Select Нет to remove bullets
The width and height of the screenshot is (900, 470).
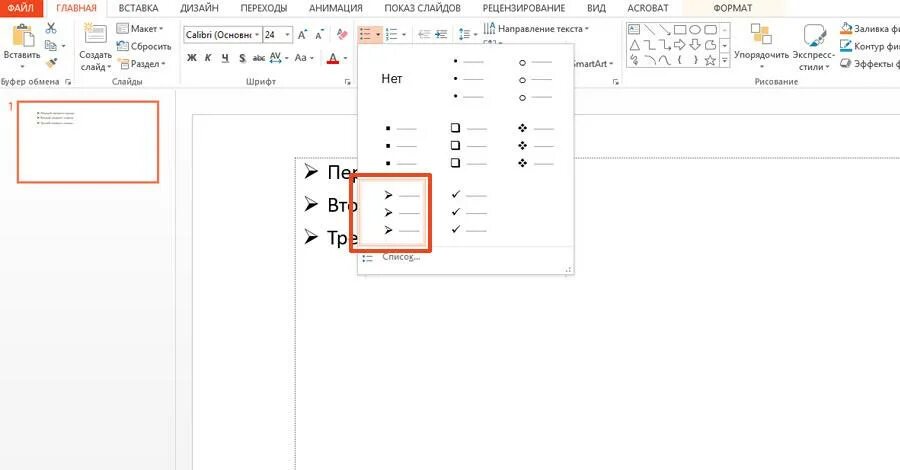[x=392, y=79]
